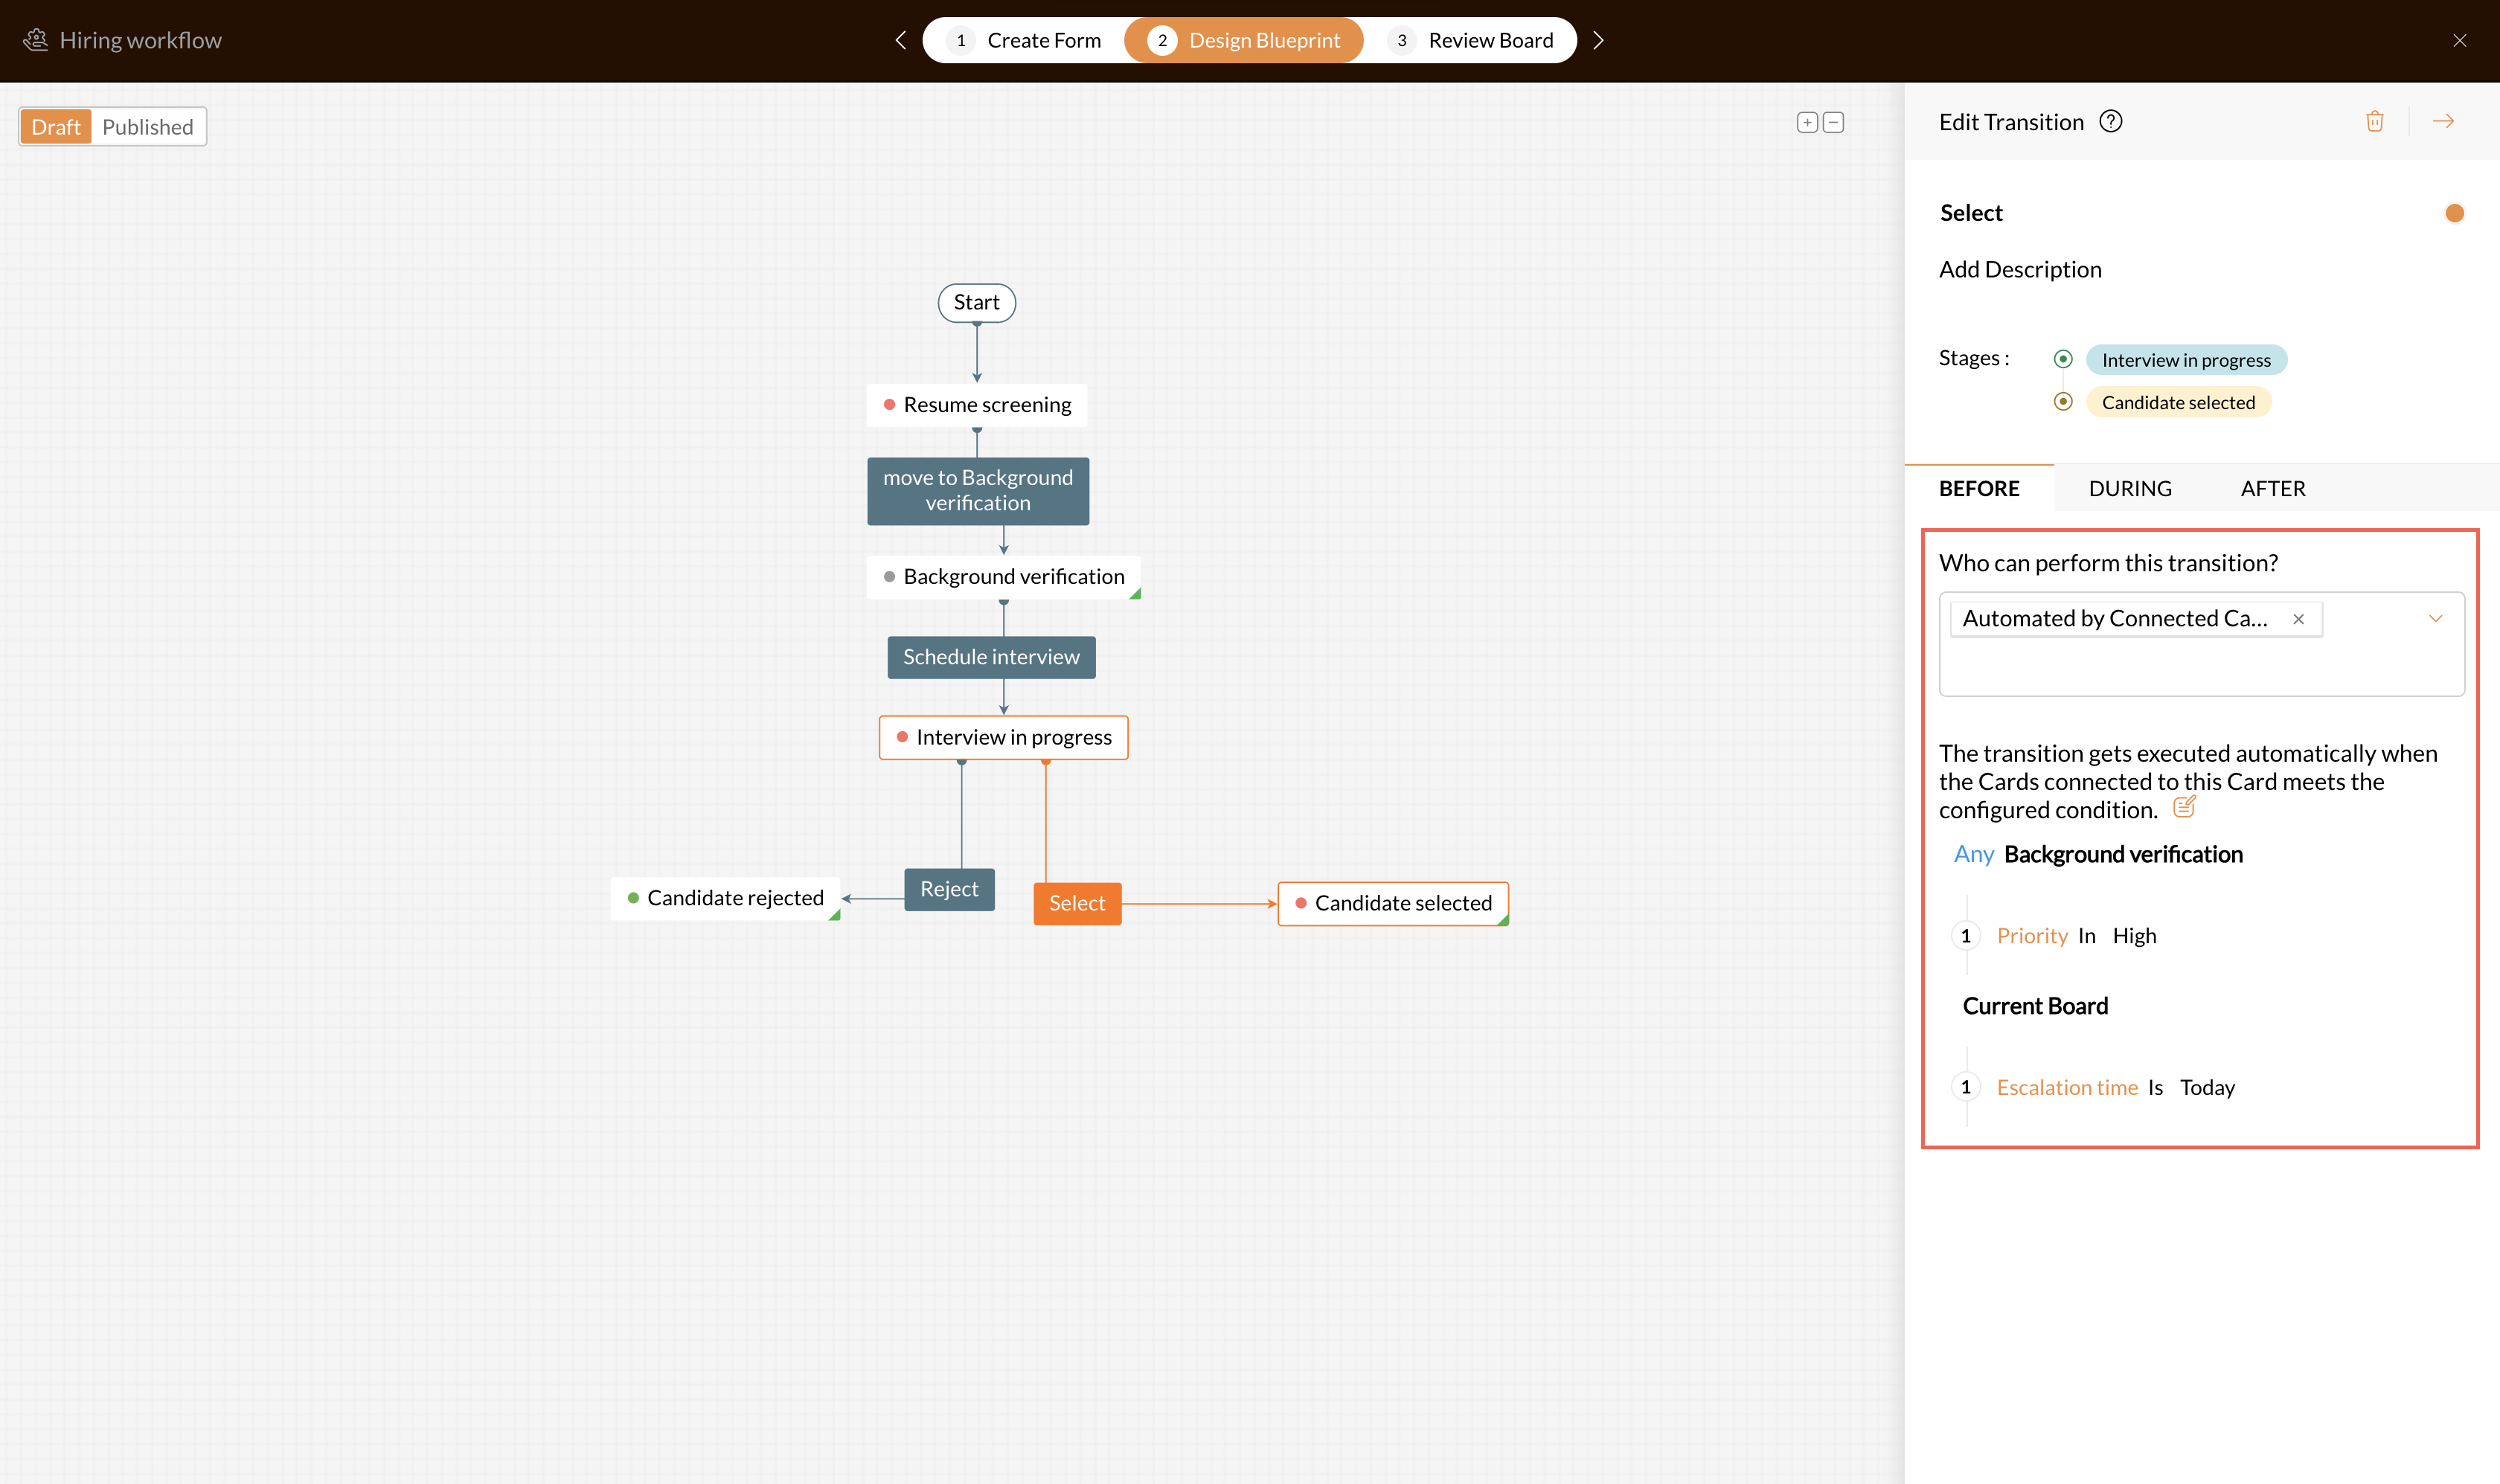Go to the previous step chevron
Viewport: 2500px width, 1484px height.
pos(900,40)
